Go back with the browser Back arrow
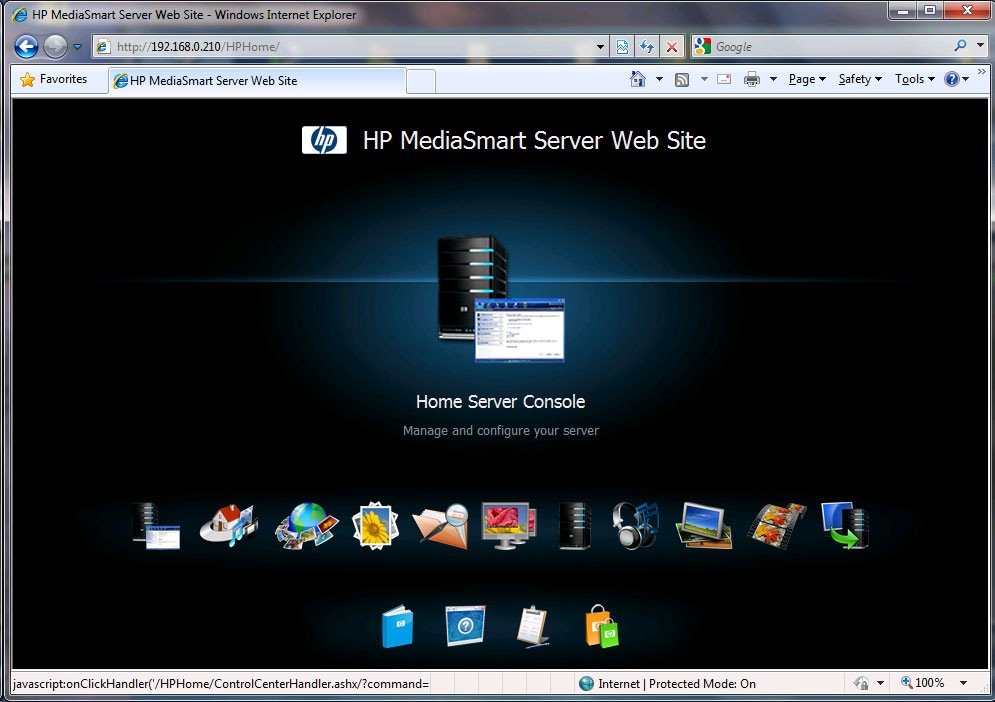Image resolution: width=995 pixels, height=702 pixels. click(x=27, y=46)
